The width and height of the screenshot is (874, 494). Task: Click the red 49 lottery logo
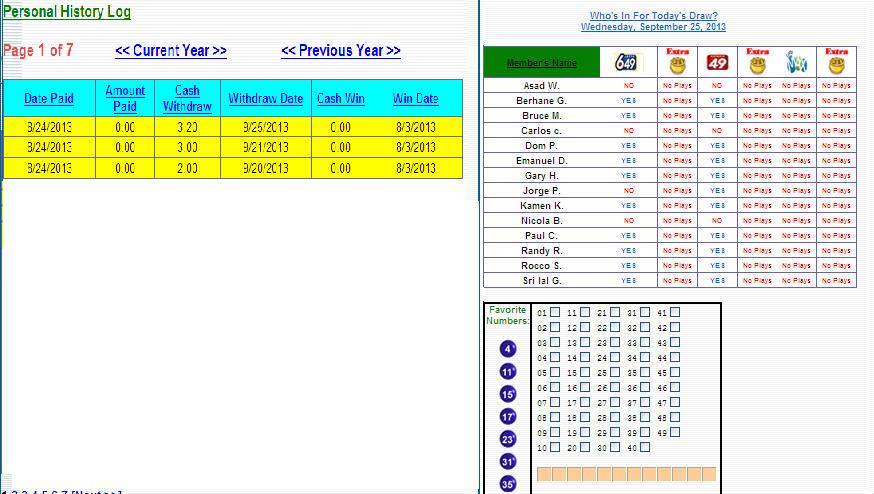tap(717, 64)
